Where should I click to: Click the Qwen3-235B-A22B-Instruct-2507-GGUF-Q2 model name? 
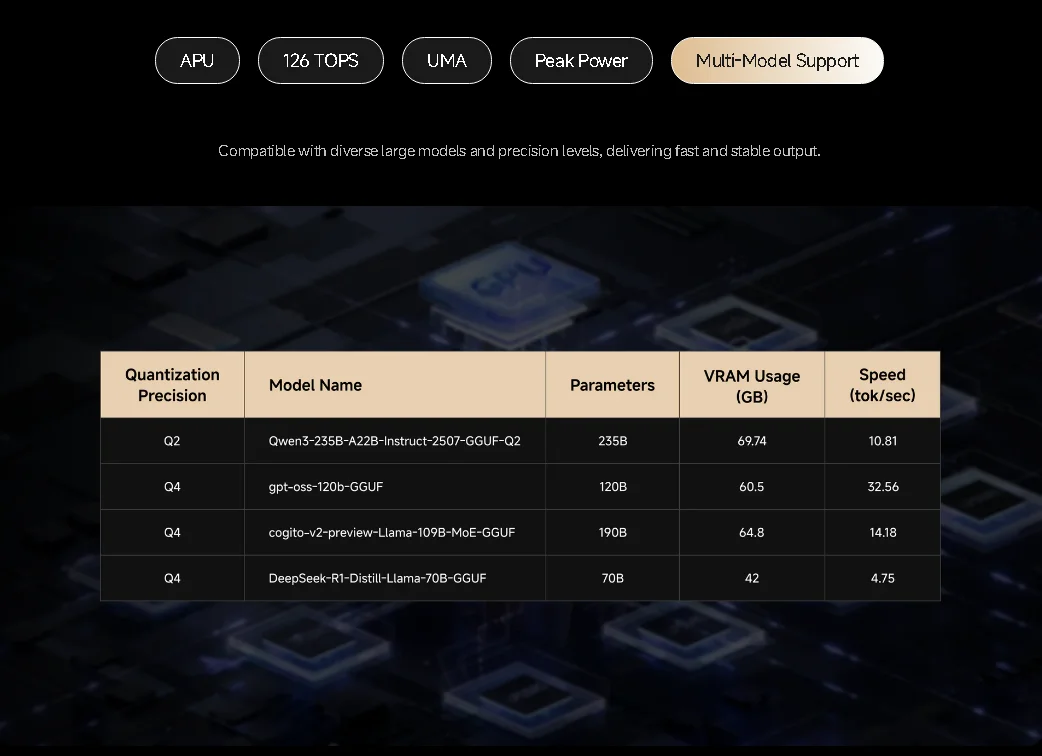coord(395,440)
